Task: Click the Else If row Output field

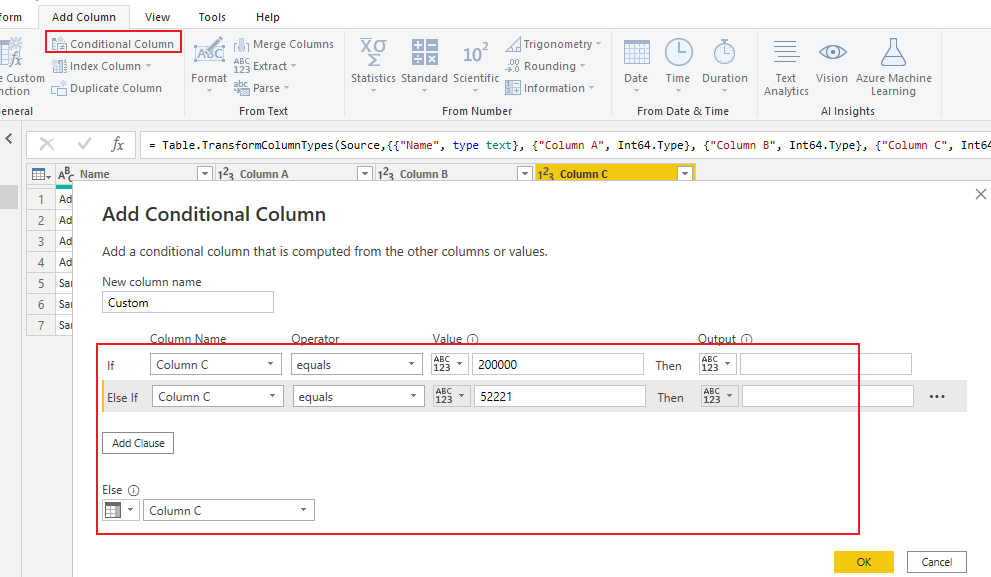Action: [827, 396]
